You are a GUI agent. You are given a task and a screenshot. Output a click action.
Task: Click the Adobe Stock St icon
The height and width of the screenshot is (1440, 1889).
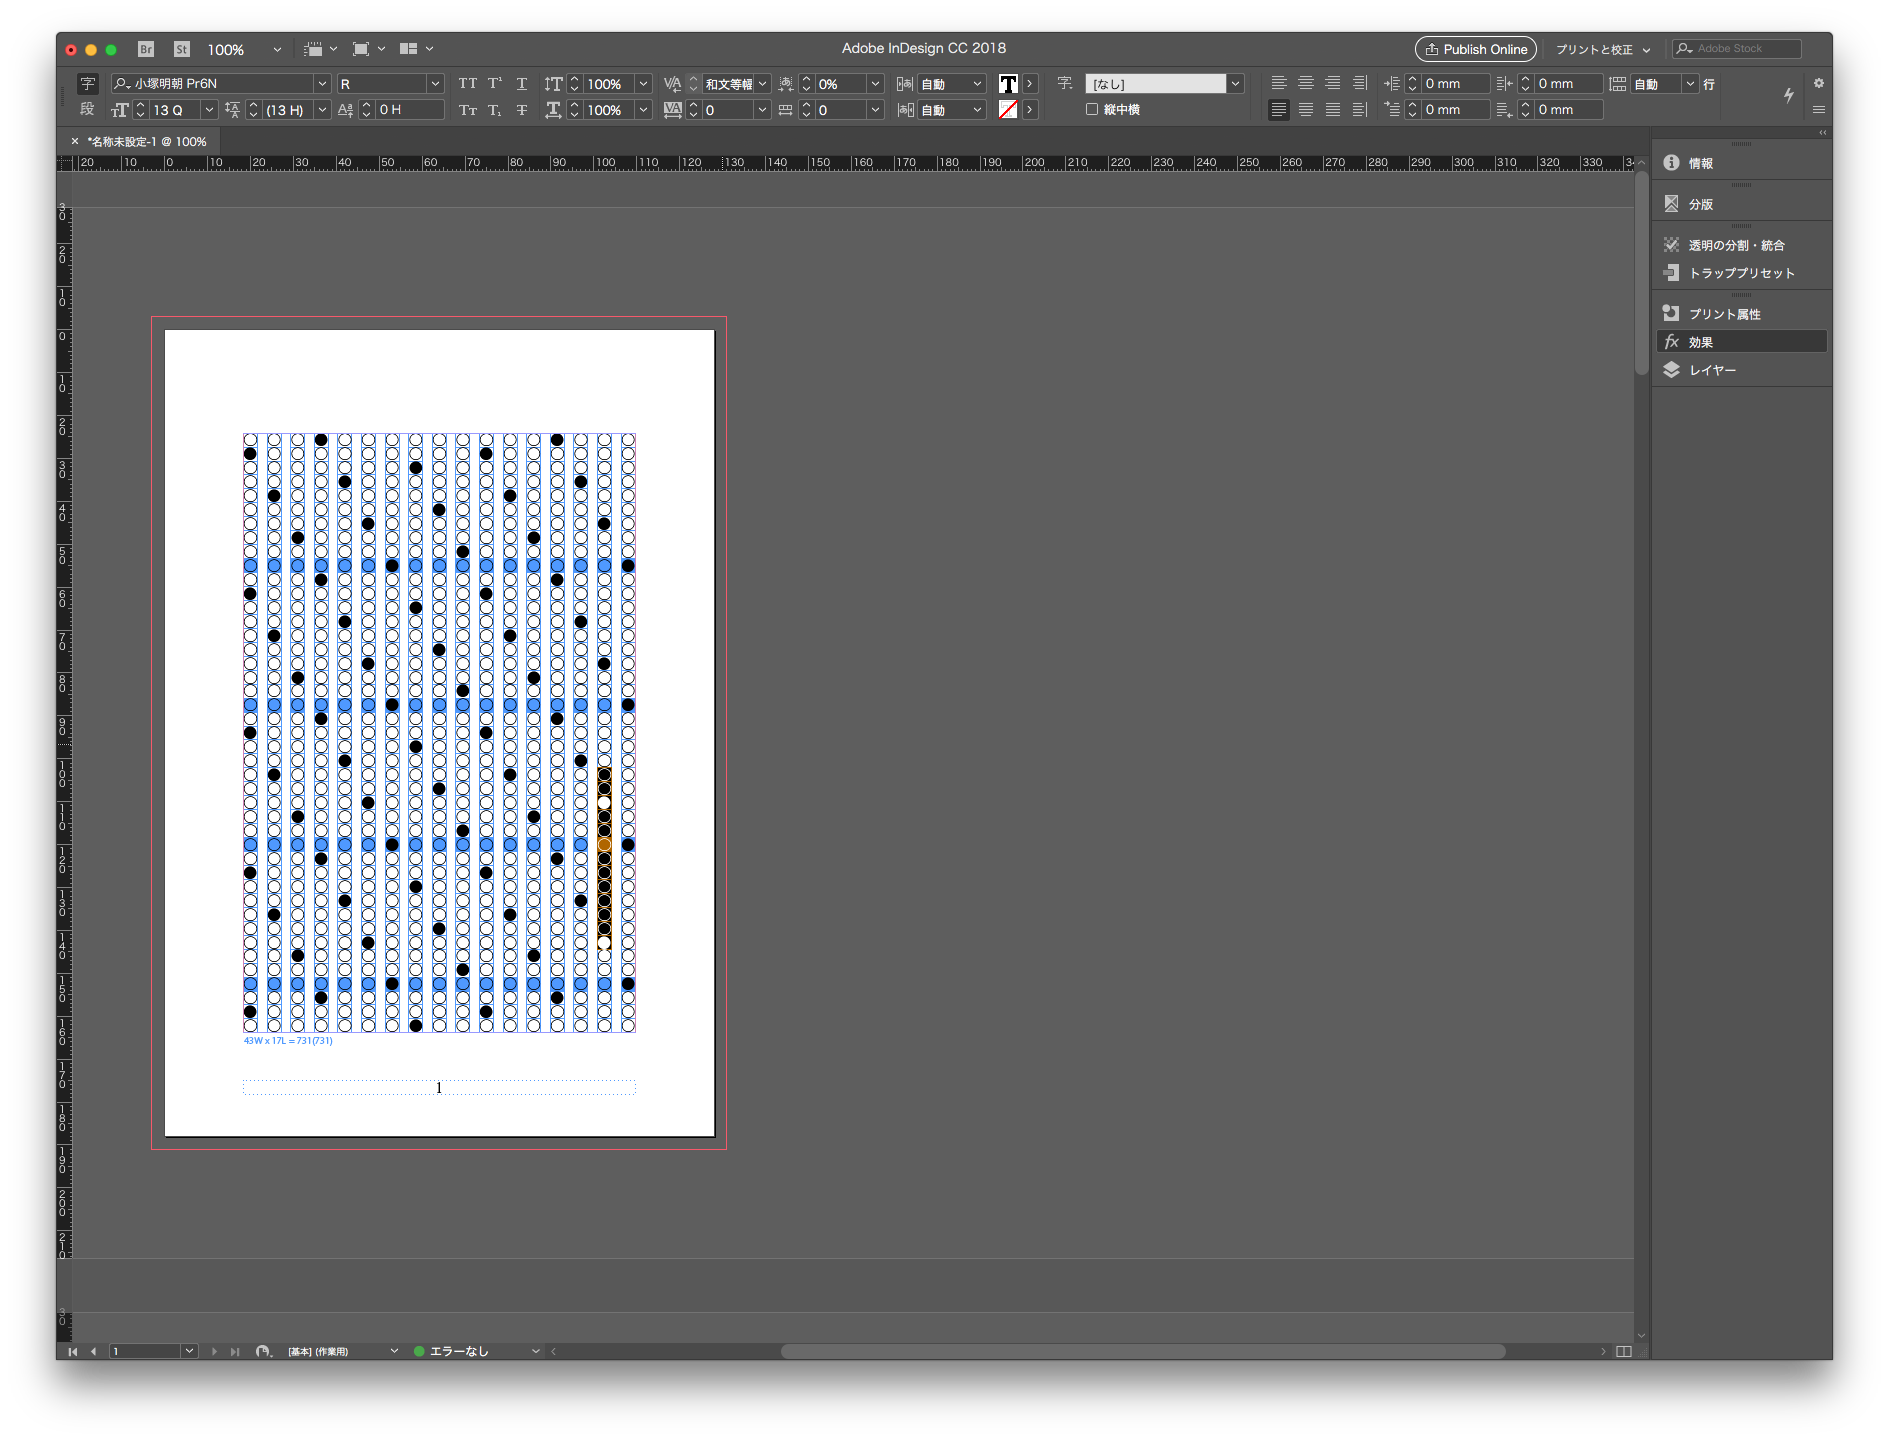click(x=181, y=49)
